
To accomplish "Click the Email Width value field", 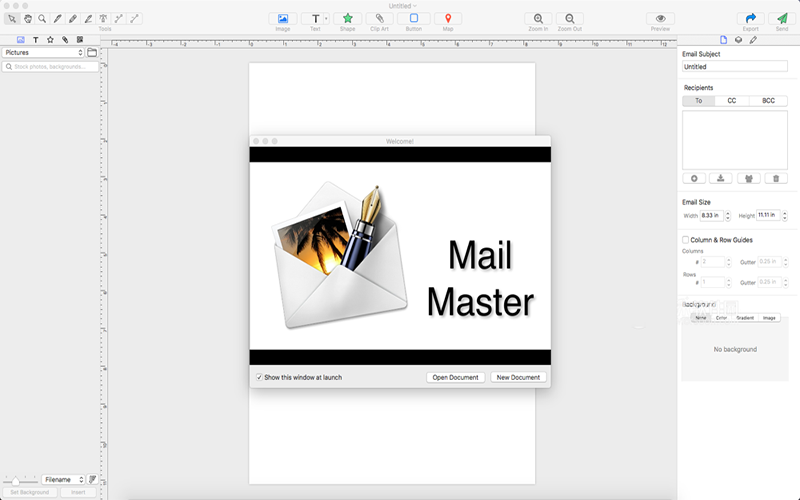I will coord(712,215).
